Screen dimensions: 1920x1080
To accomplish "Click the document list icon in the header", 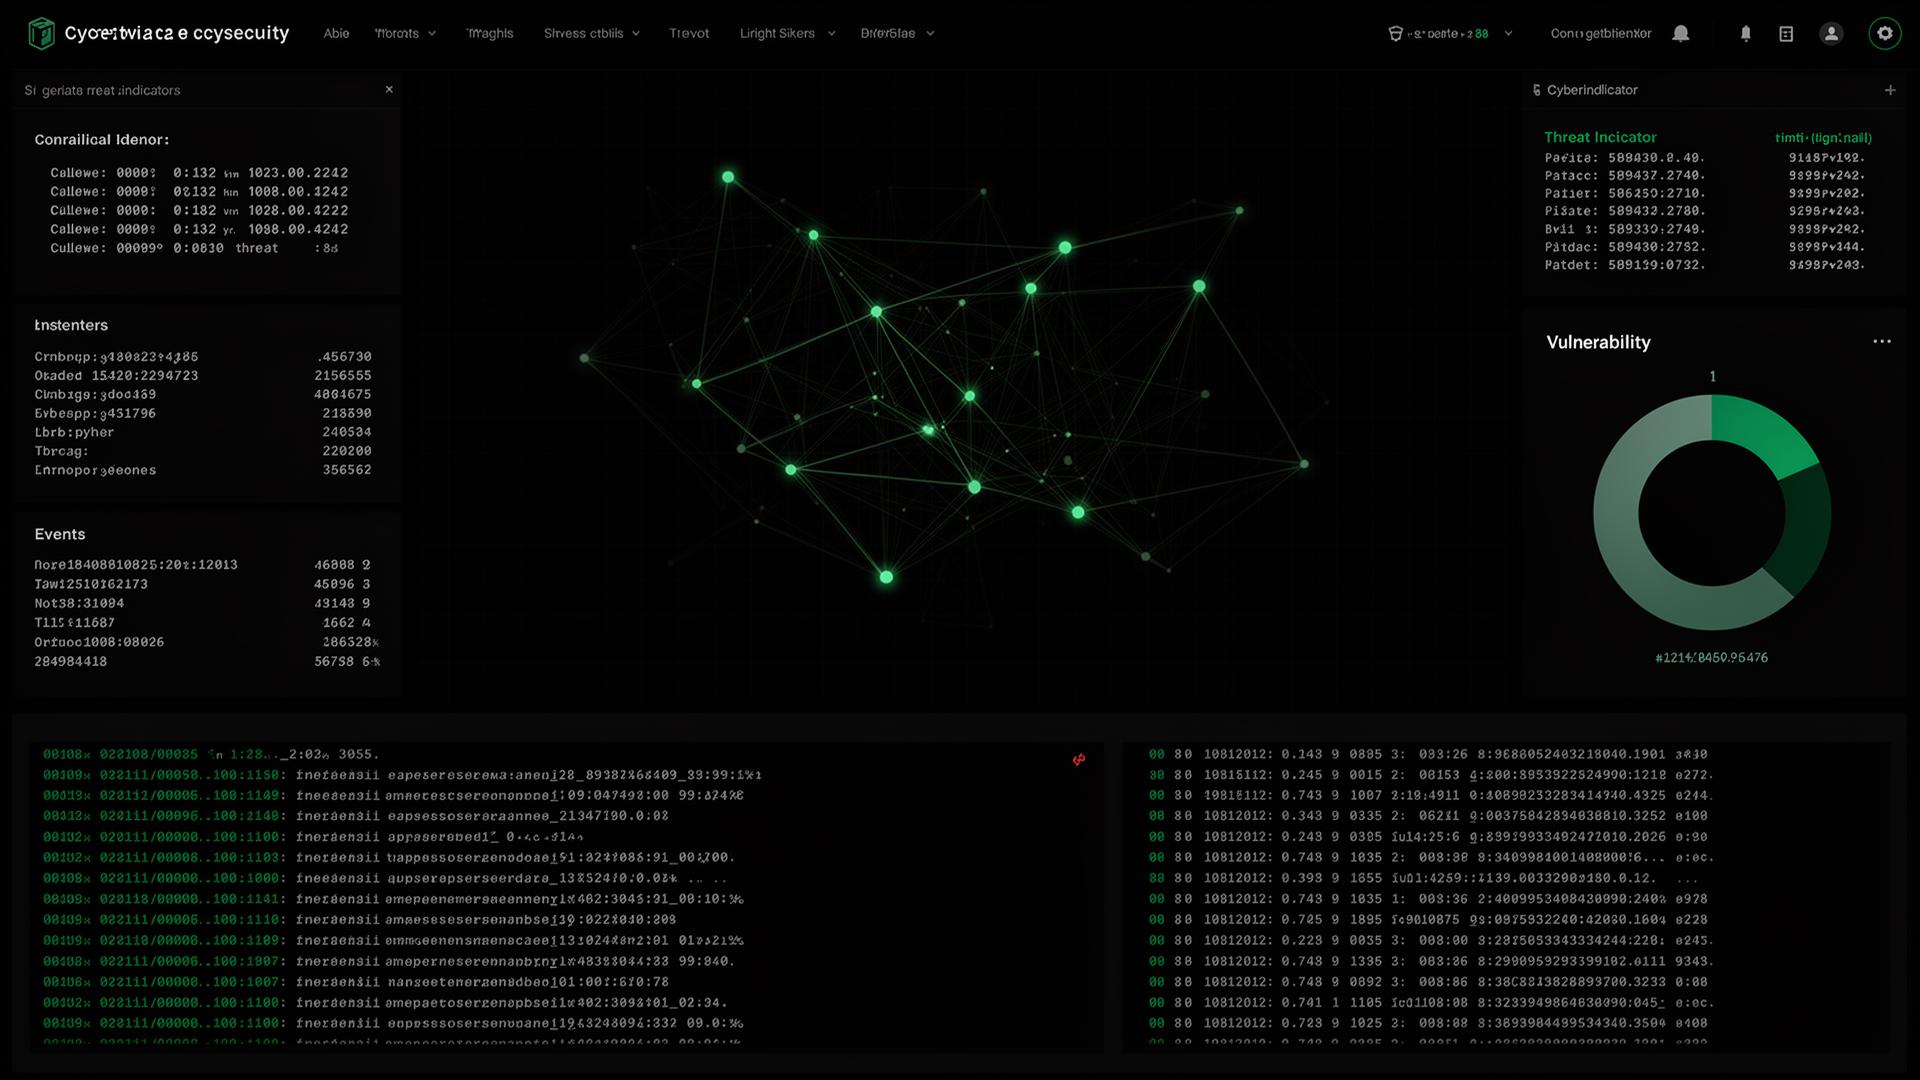I will [x=1786, y=34].
